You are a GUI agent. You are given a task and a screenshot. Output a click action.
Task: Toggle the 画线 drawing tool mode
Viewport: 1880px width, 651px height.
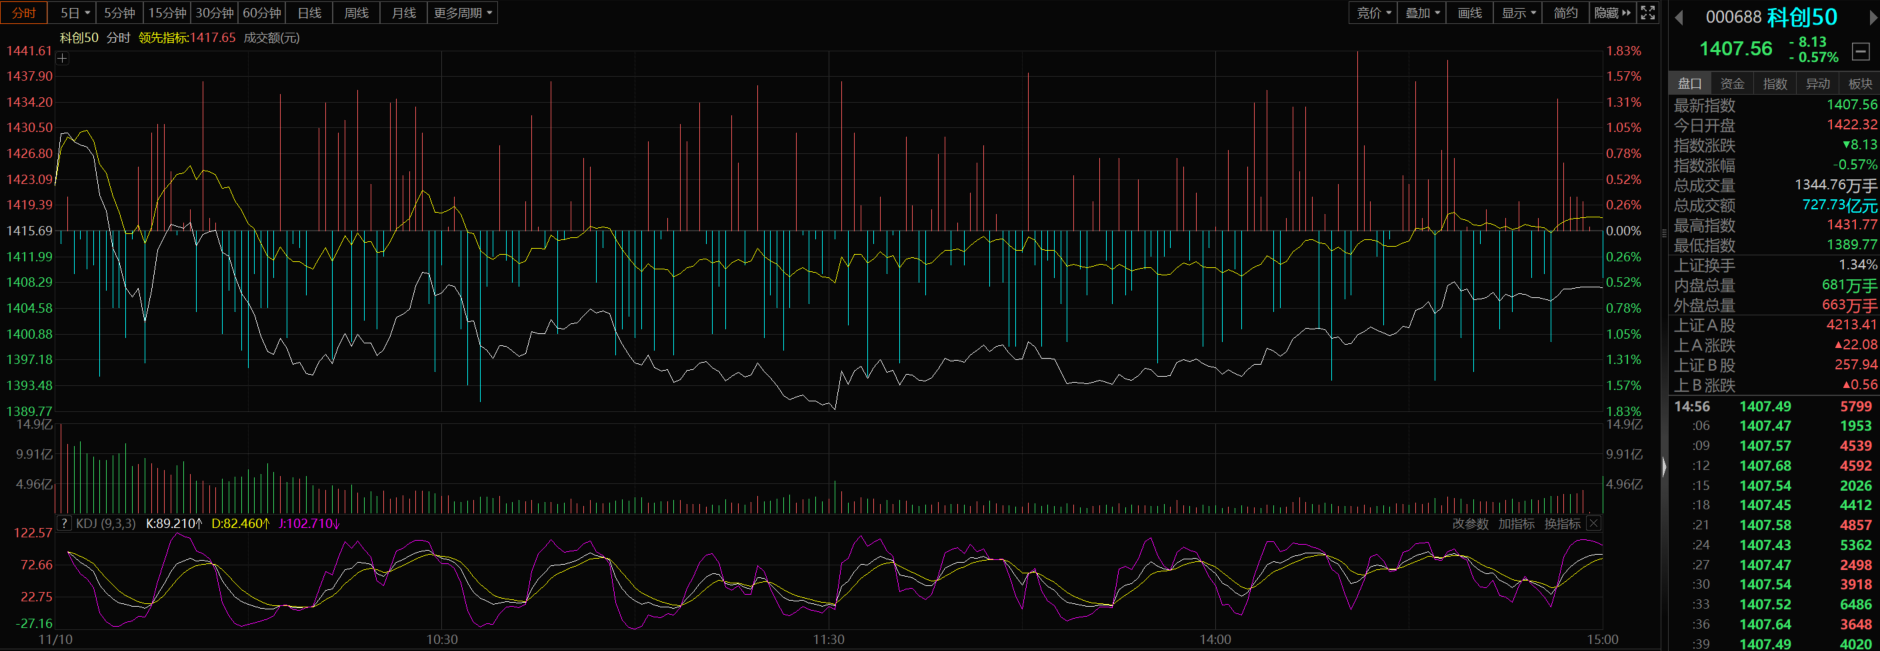(1469, 13)
